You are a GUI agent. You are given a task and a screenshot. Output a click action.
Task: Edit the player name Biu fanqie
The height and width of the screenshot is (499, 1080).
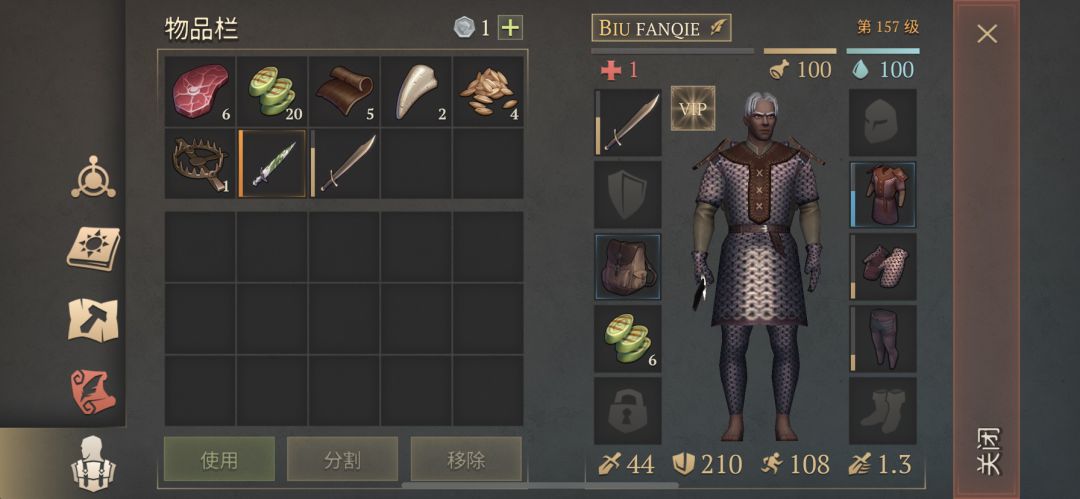(x=661, y=28)
